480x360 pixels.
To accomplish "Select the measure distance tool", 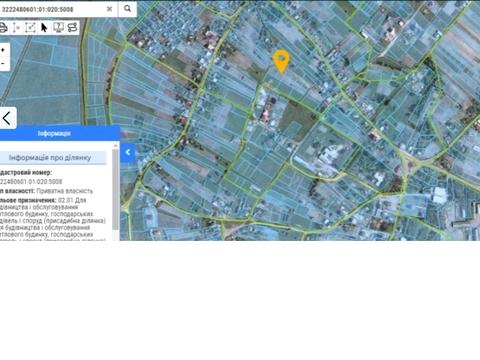I will click(x=16, y=28).
